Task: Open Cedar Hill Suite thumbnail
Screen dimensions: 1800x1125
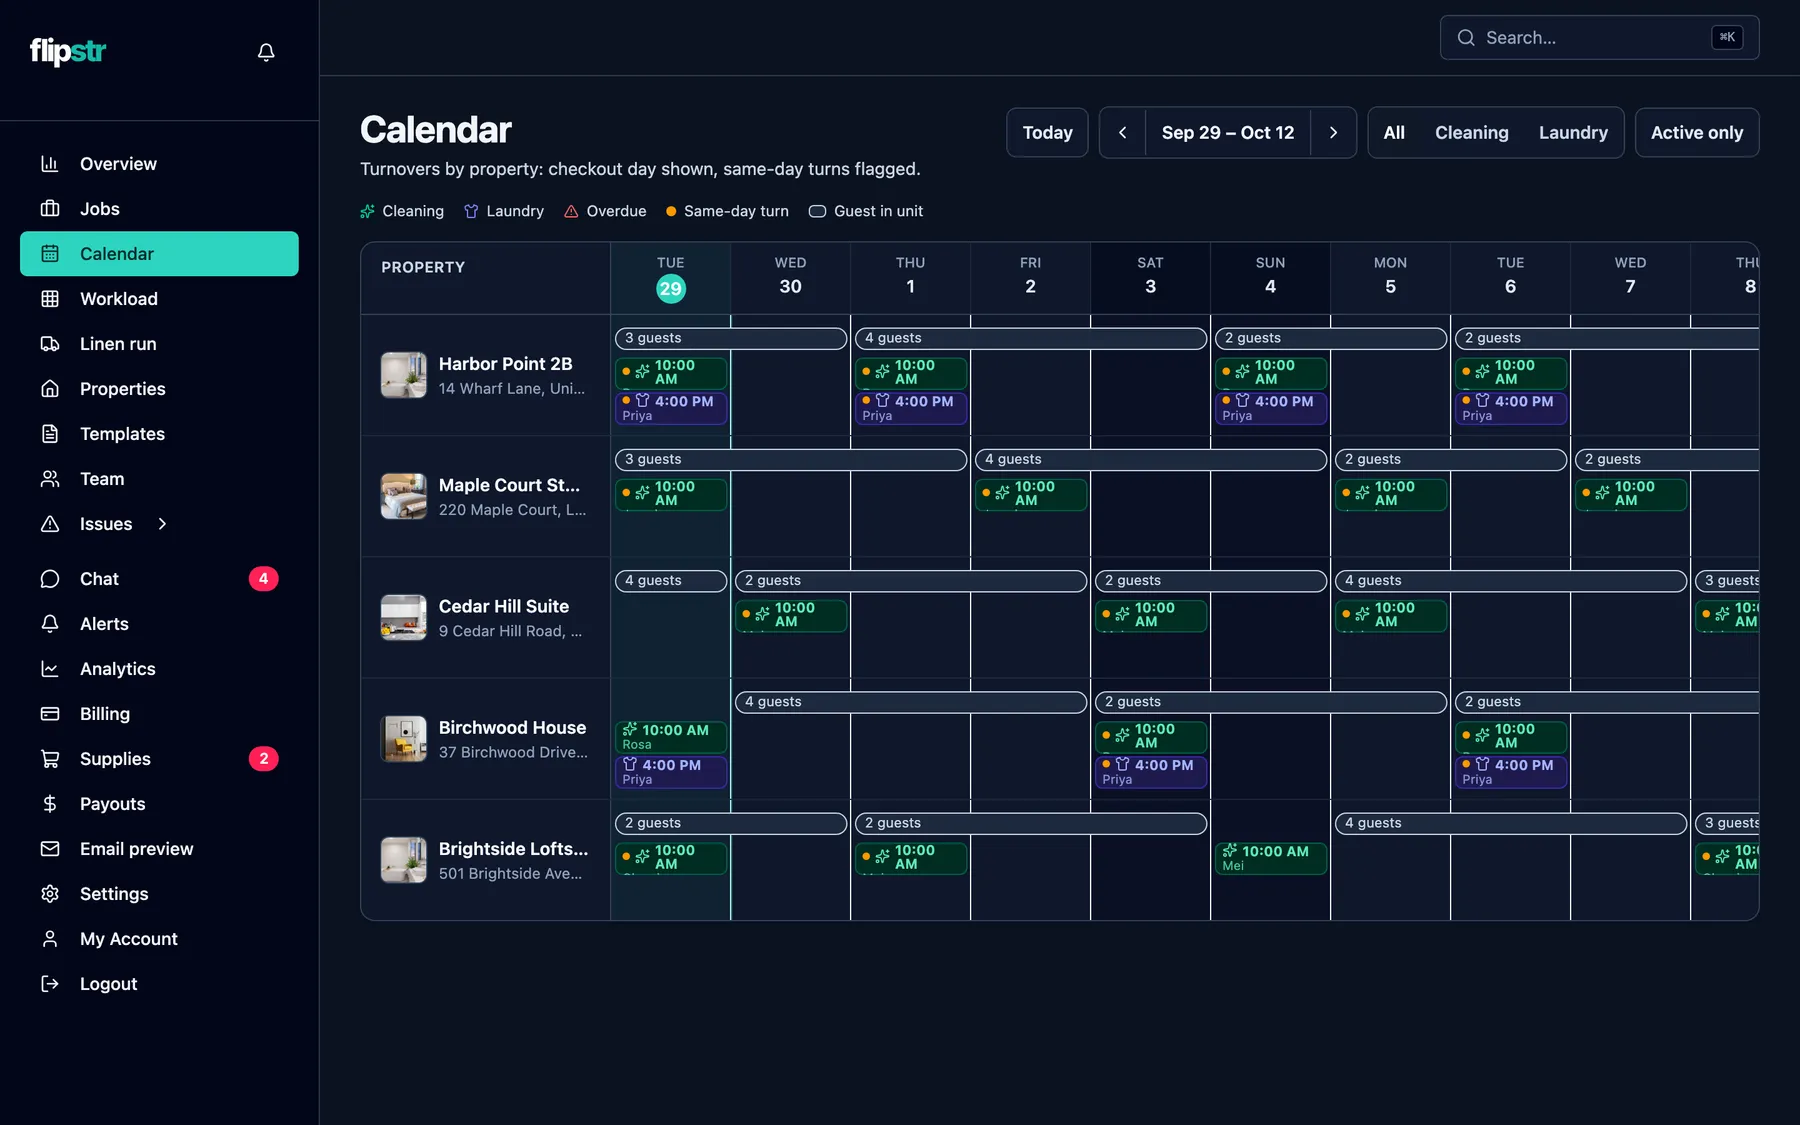Action: [404, 618]
